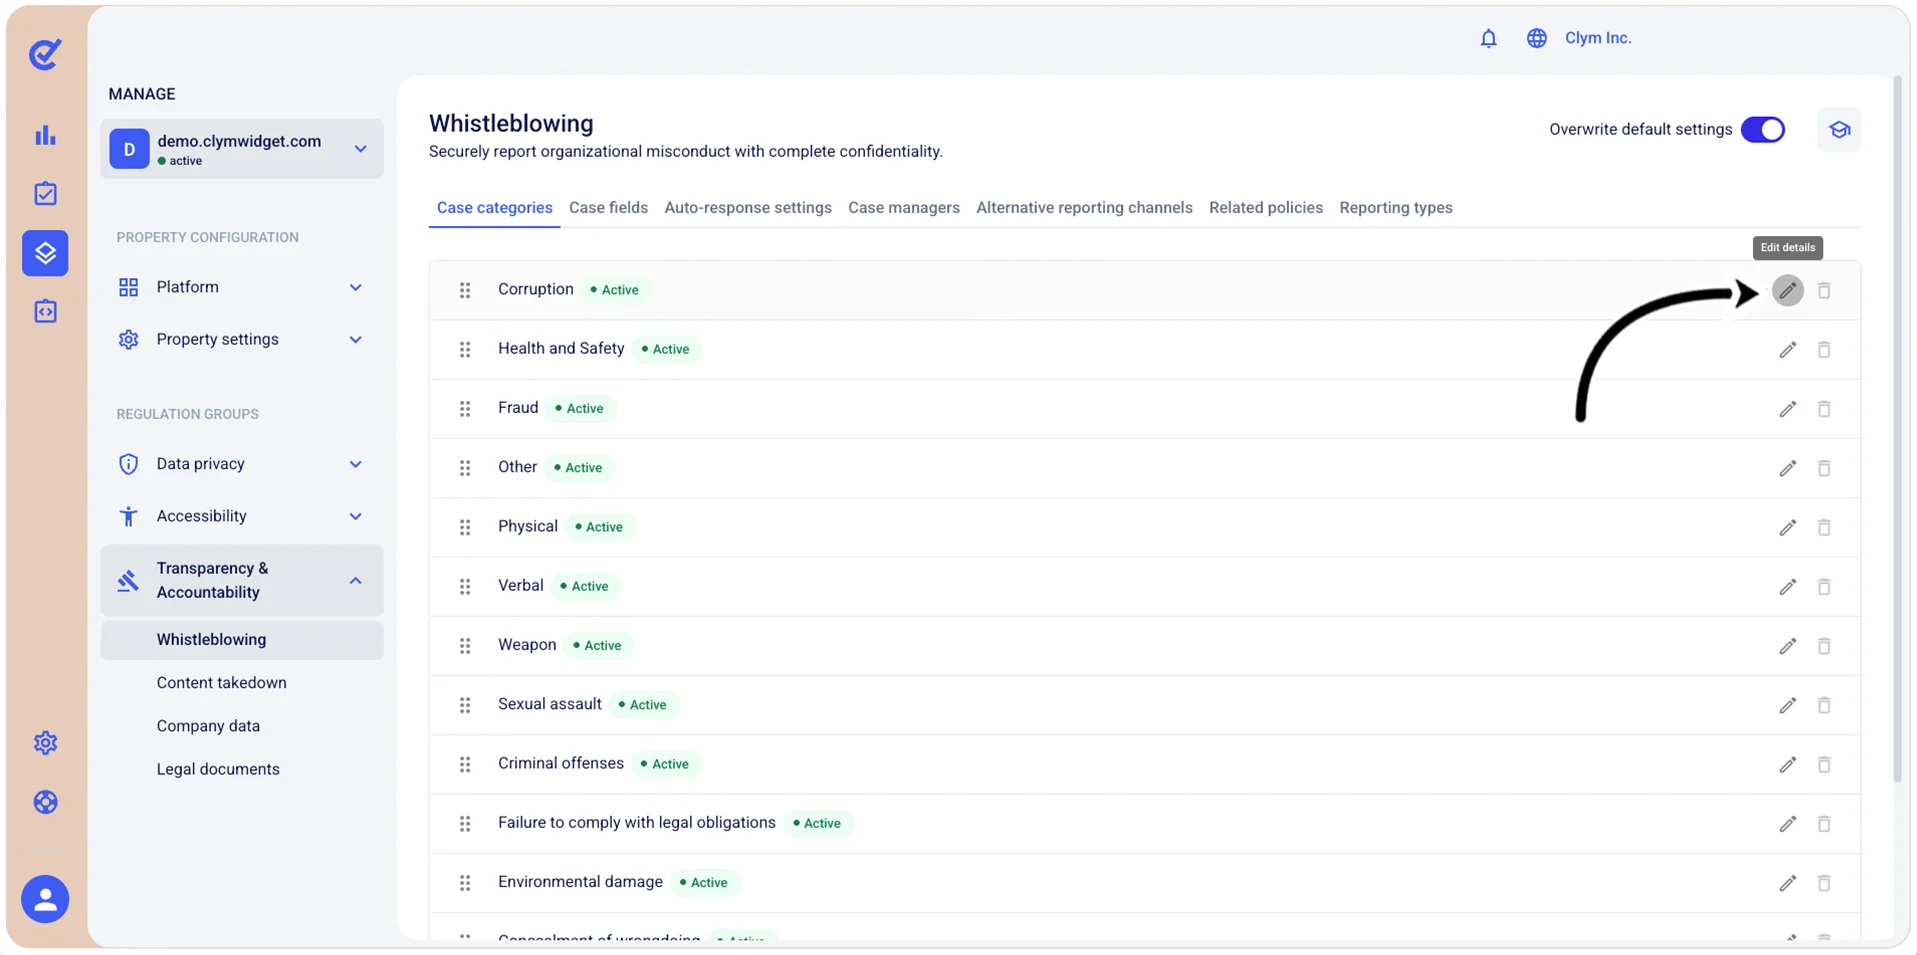
Task: Collapse Transparency & Accountability group
Action: click(x=242, y=580)
